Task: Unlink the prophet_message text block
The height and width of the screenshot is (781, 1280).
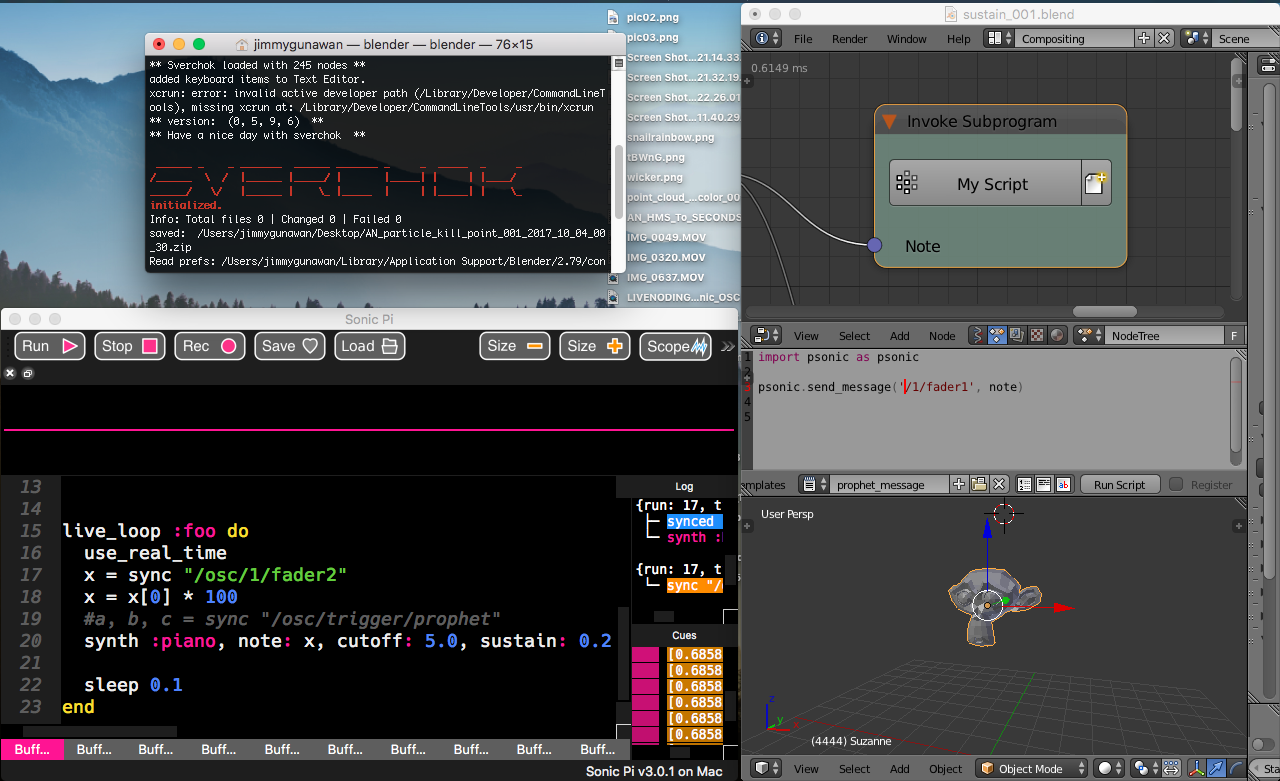Action: point(997,485)
